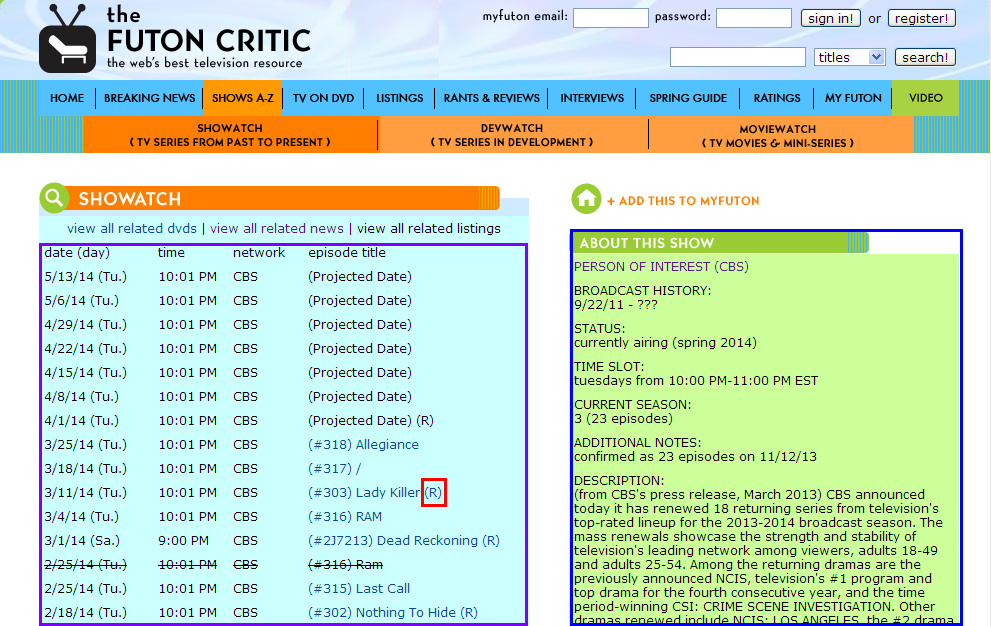Click the 9:00 PM time cell

coord(183,541)
